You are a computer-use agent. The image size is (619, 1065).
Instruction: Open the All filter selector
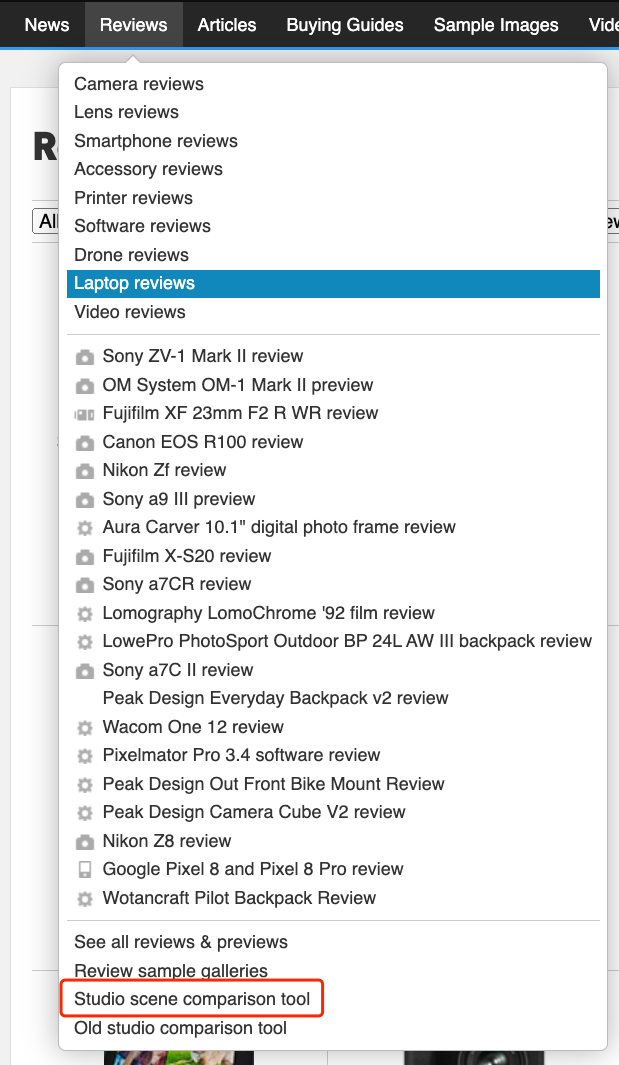[48, 220]
